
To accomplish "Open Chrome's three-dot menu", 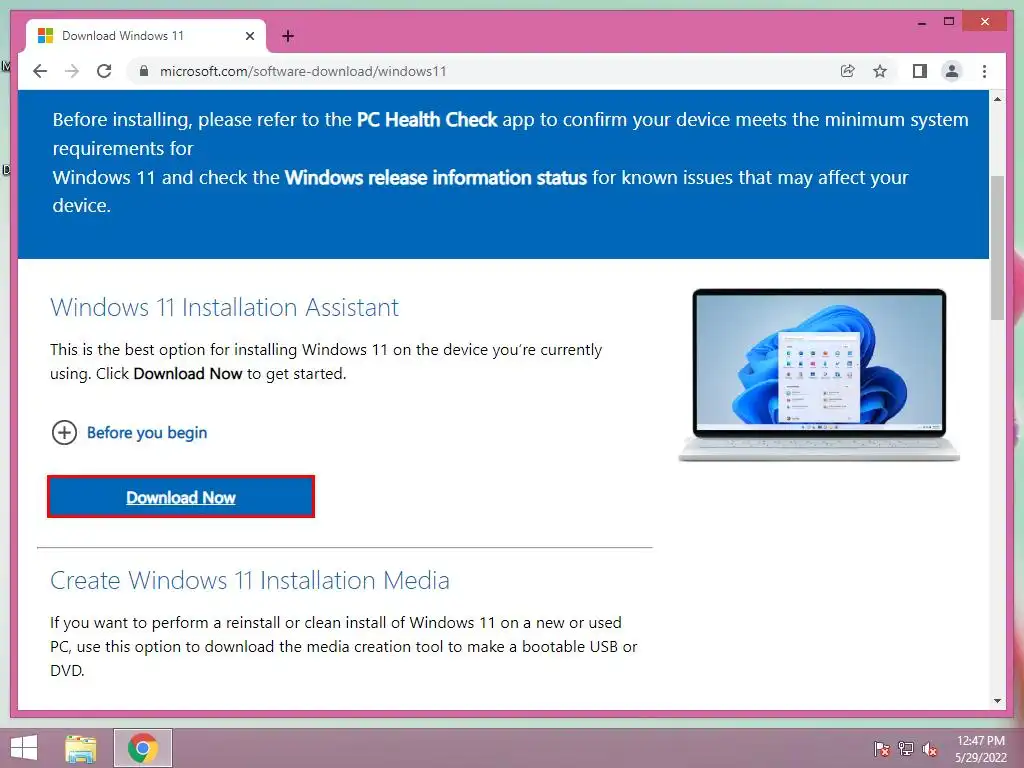I will point(984,71).
